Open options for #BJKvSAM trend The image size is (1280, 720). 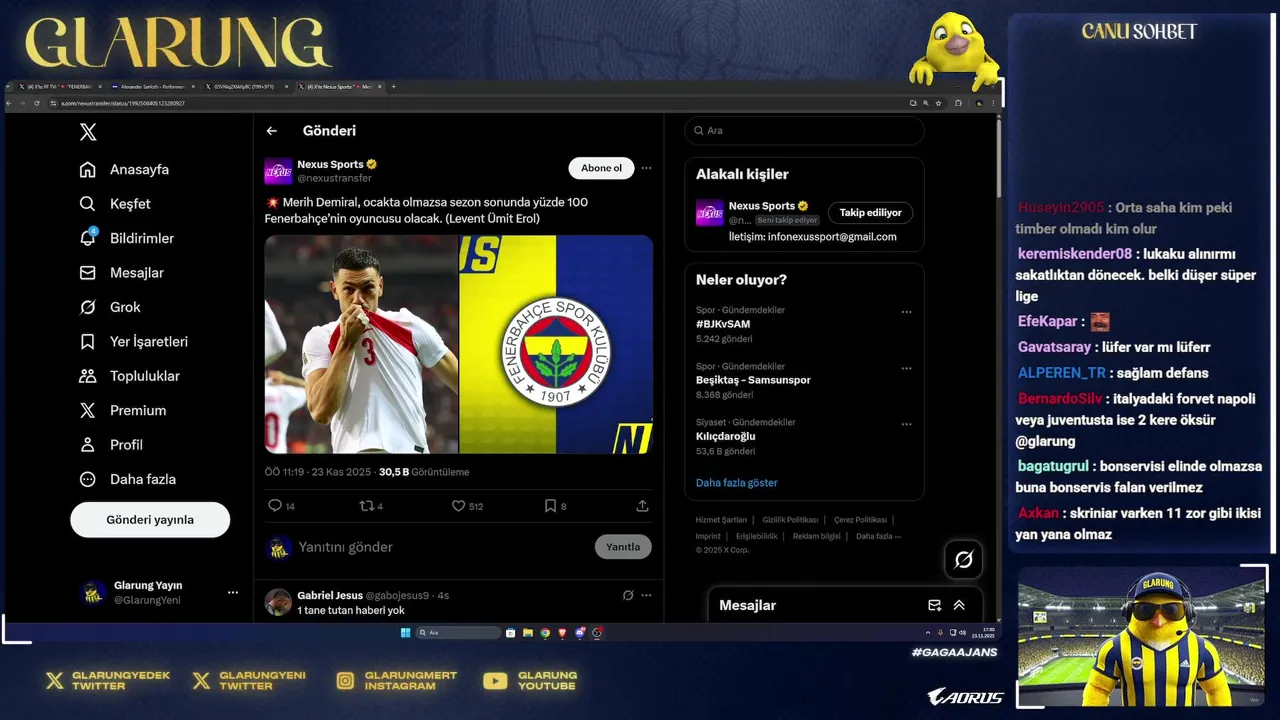point(906,312)
